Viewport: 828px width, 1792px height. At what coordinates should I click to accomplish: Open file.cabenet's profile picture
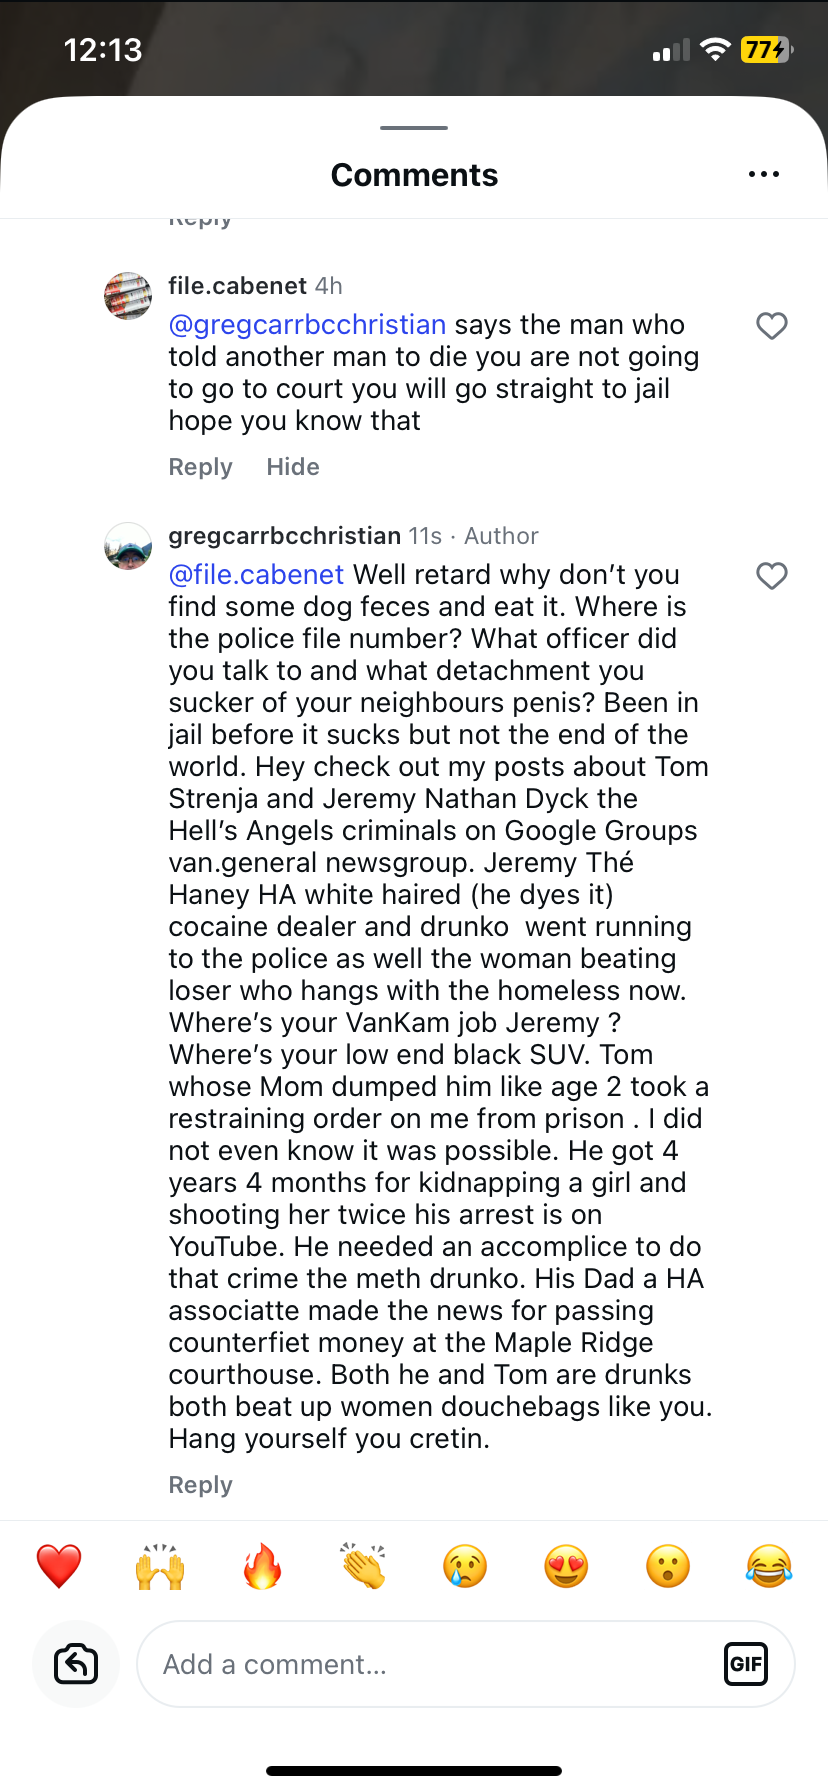click(x=128, y=296)
